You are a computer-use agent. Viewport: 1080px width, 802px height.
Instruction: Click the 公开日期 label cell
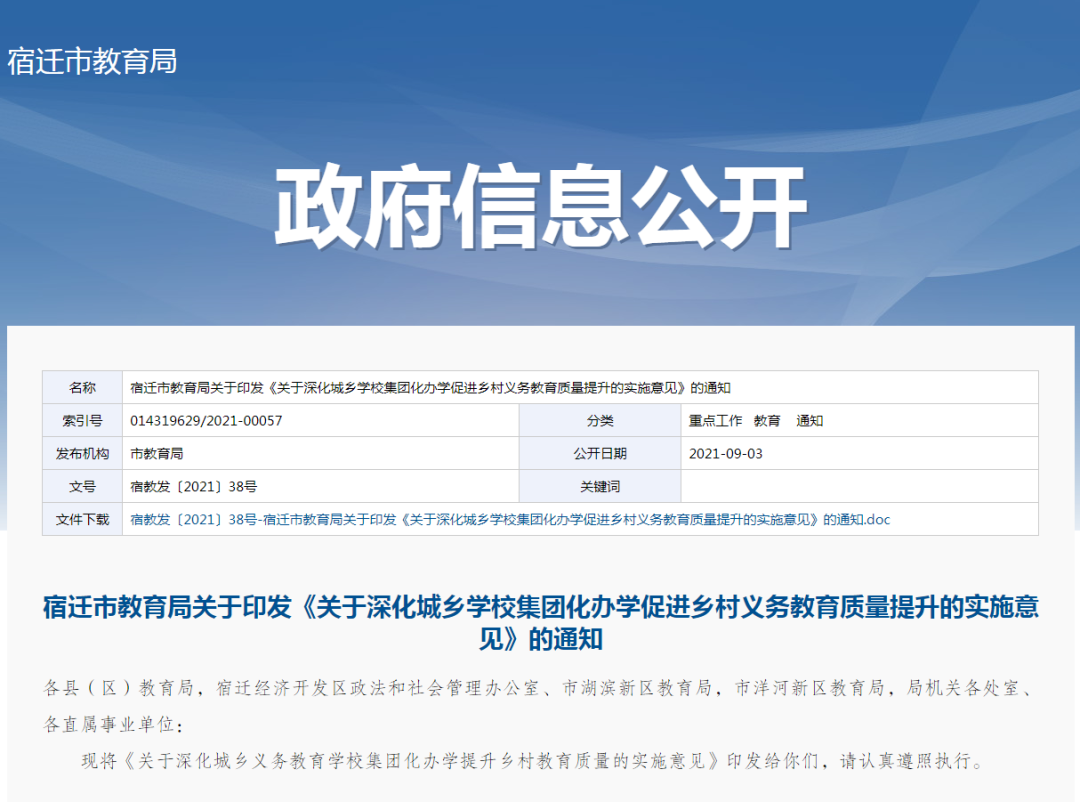tap(600, 453)
